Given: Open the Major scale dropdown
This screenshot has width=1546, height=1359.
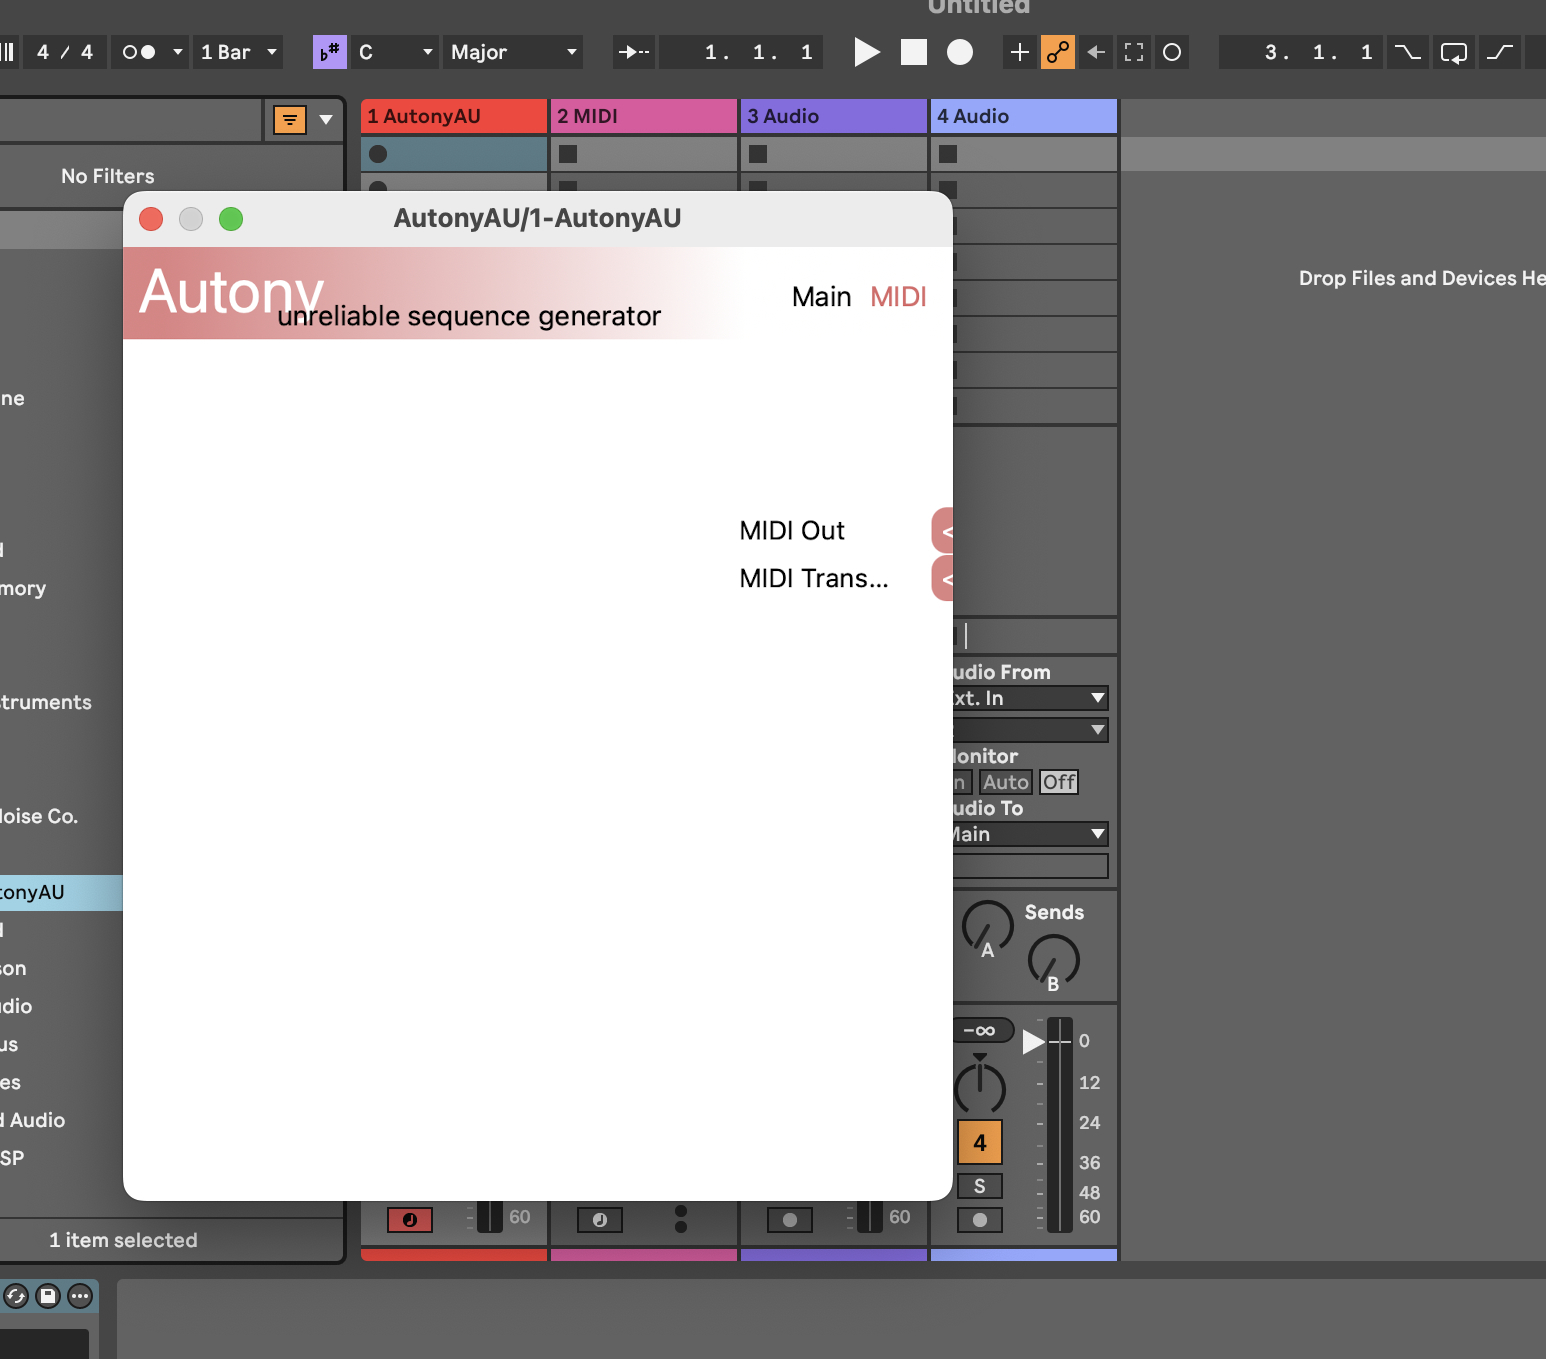Looking at the screenshot, I should [514, 52].
